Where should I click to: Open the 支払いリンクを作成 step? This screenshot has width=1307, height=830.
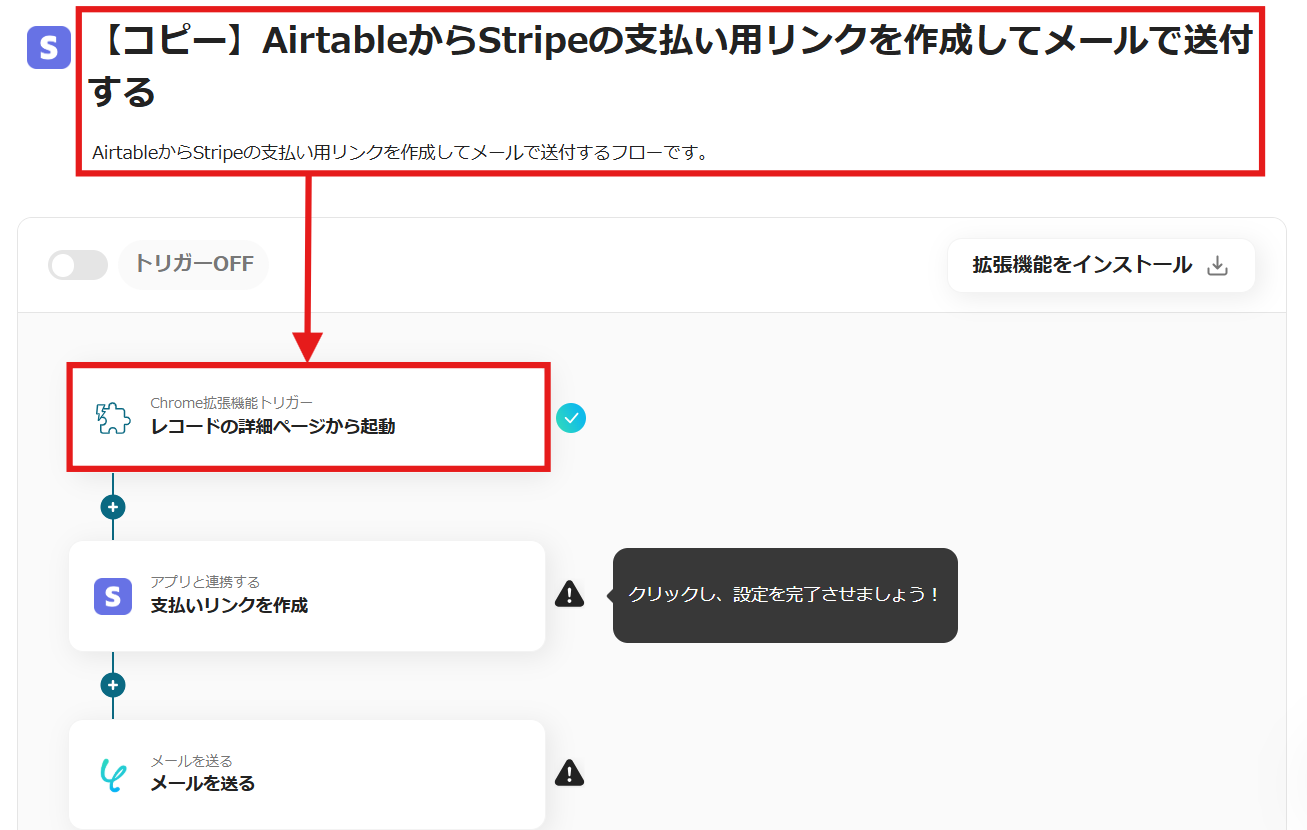click(x=307, y=596)
